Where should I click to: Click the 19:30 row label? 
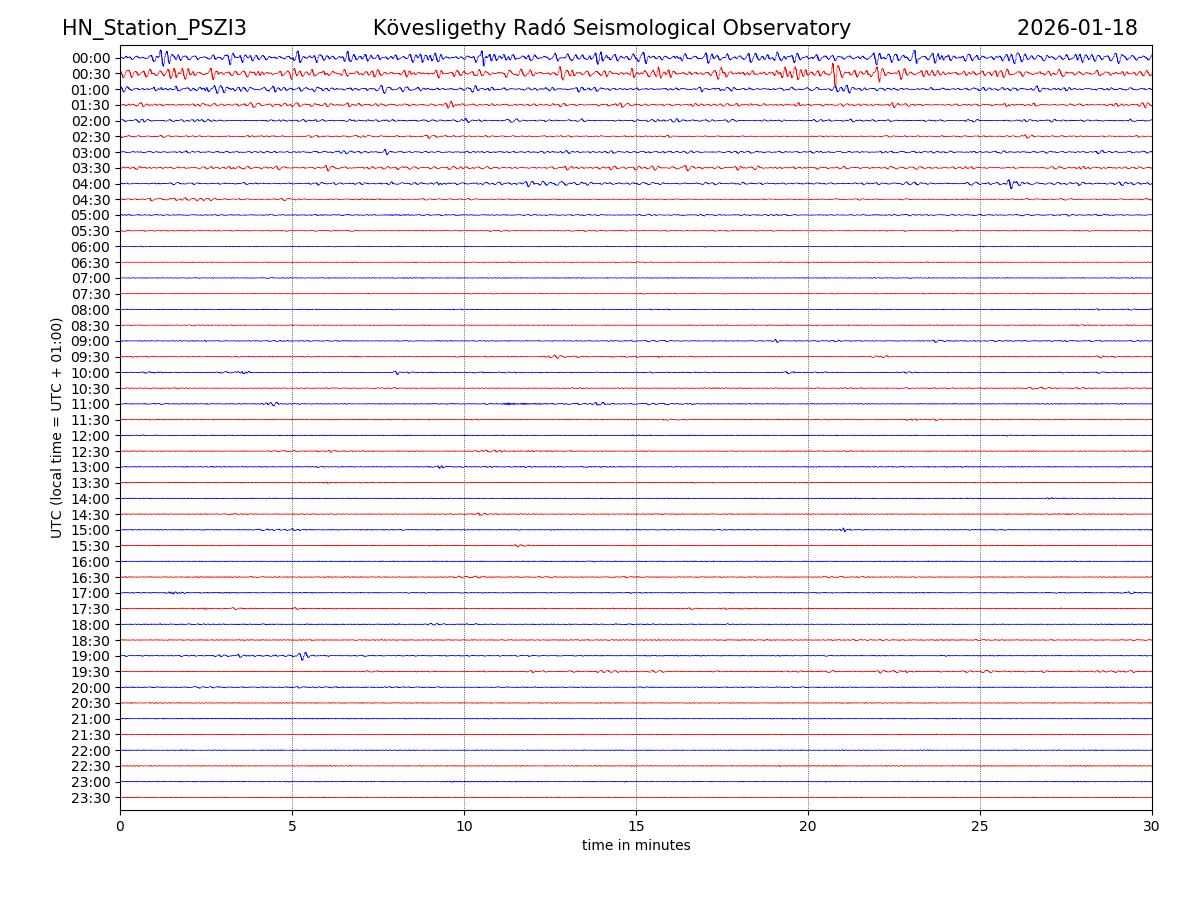pos(91,672)
